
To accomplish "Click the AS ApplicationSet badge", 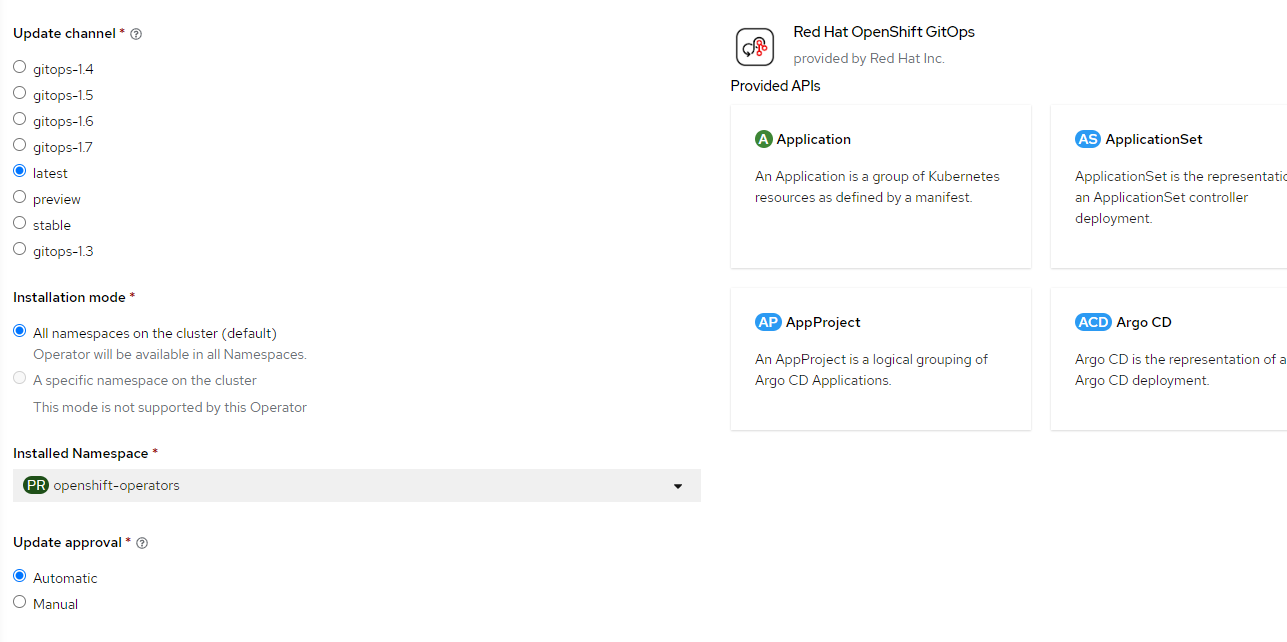I will coord(1088,139).
